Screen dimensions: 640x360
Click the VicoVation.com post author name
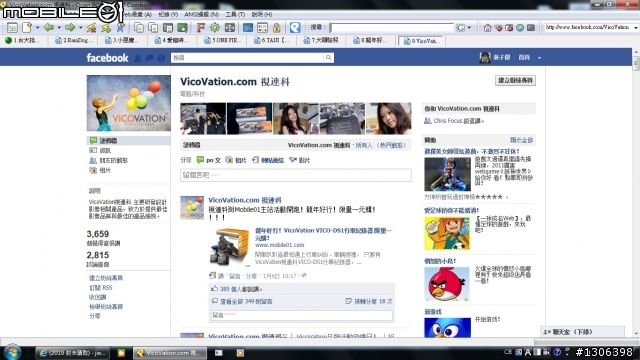point(245,200)
